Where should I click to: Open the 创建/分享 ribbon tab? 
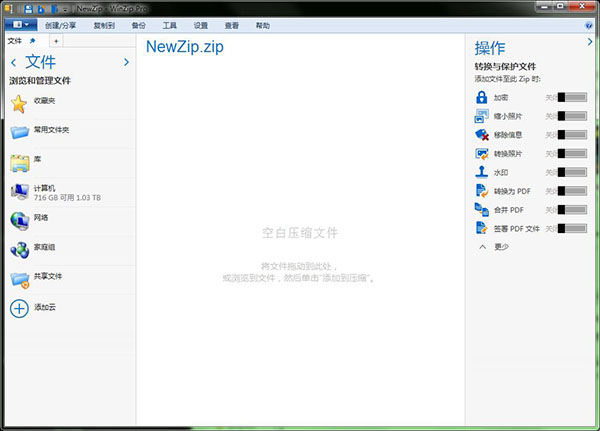[60, 25]
